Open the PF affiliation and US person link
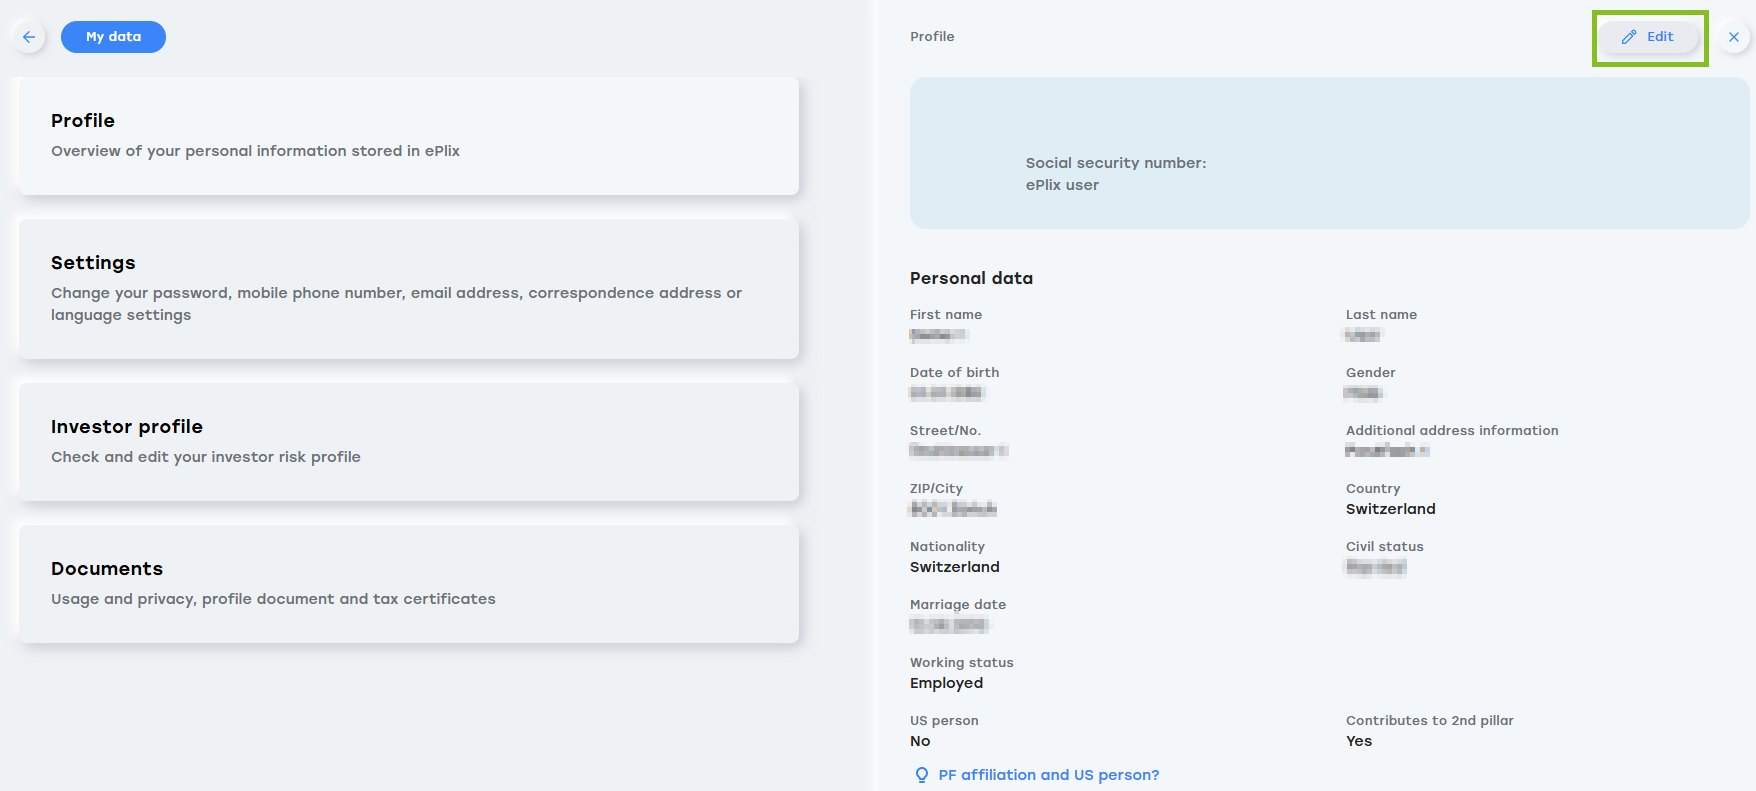1756x791 pixels. (1049, 775)
